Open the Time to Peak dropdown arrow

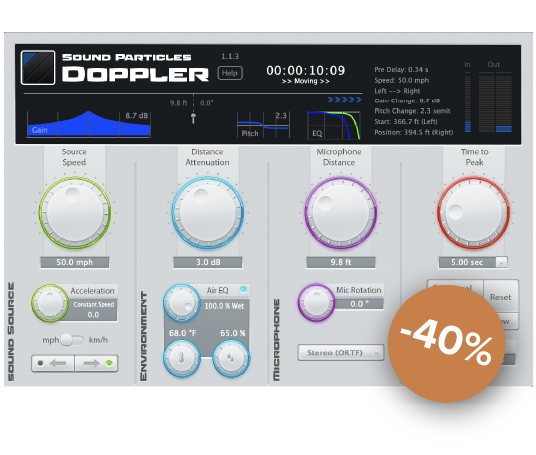501,262
